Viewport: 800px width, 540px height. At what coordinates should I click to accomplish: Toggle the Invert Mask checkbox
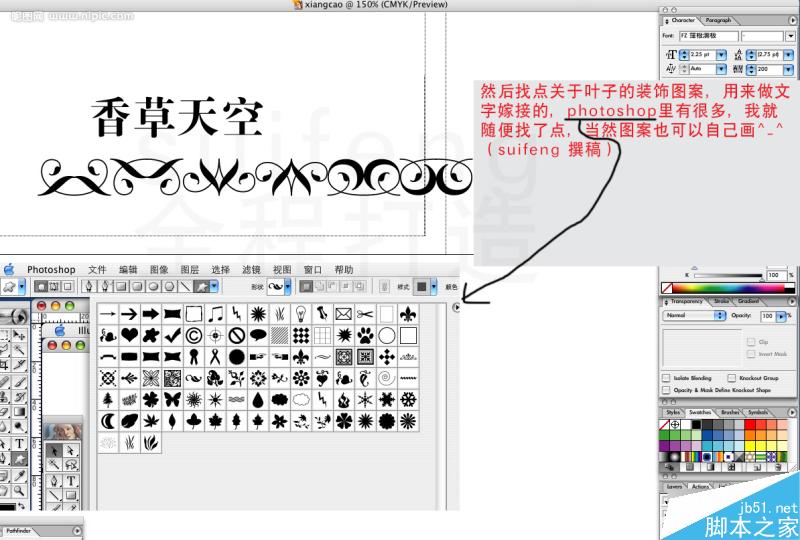(751, 354)
